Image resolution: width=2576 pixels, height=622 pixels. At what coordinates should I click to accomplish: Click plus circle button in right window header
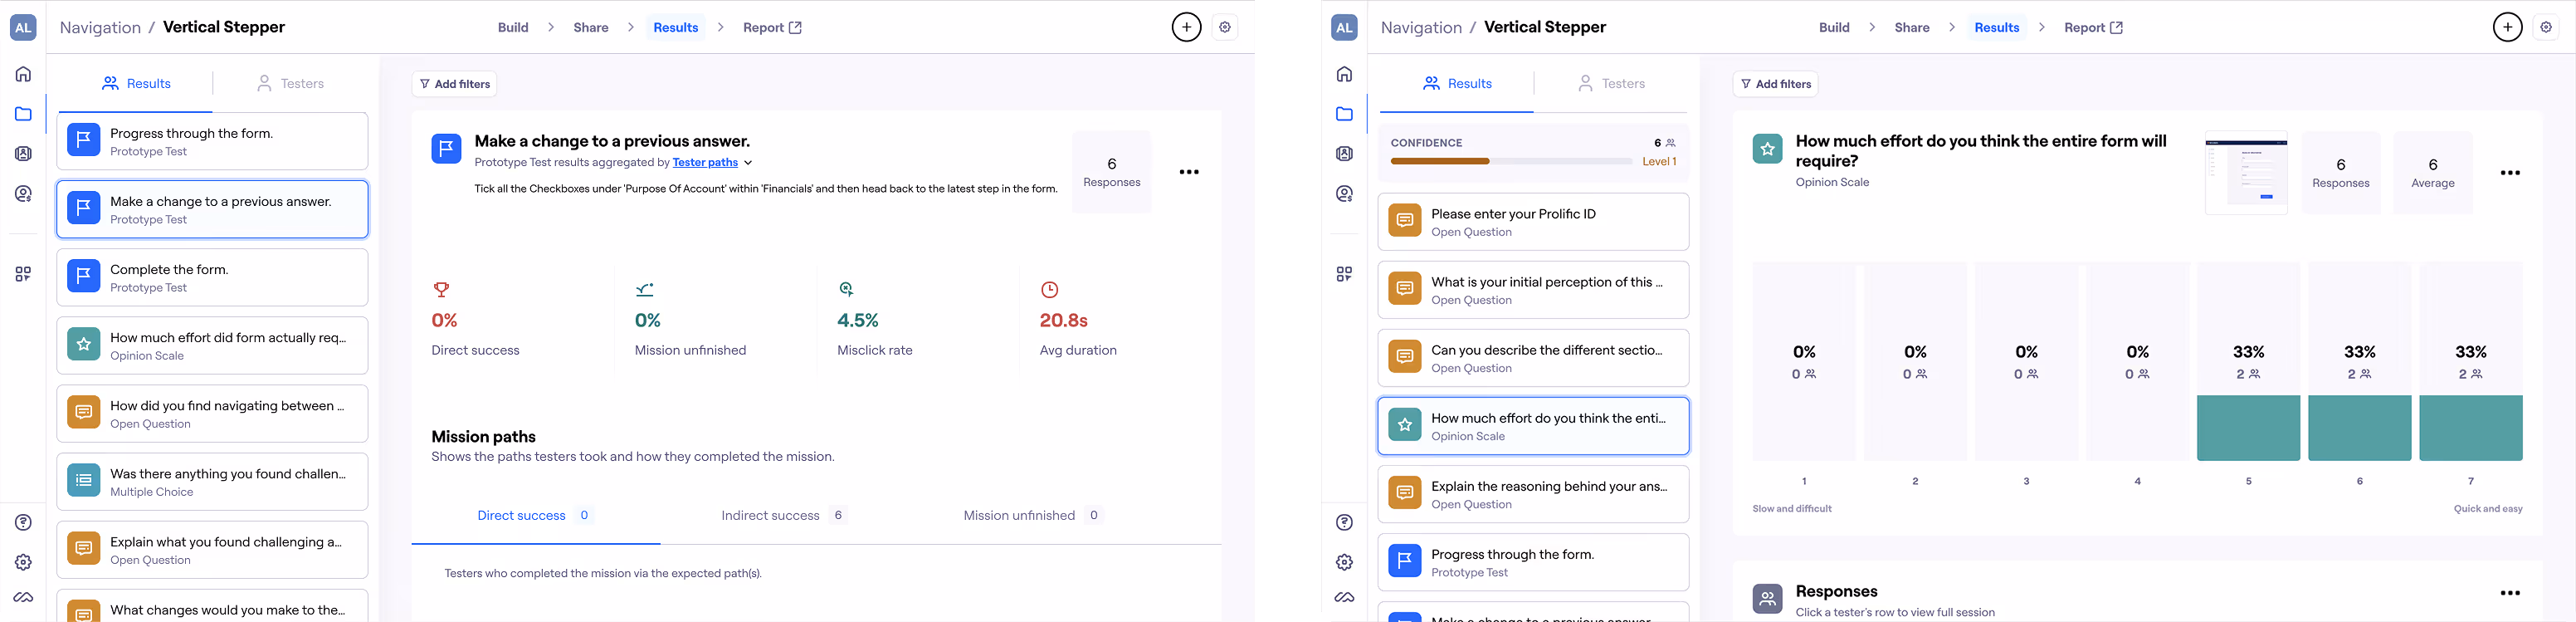point(2507,27)
